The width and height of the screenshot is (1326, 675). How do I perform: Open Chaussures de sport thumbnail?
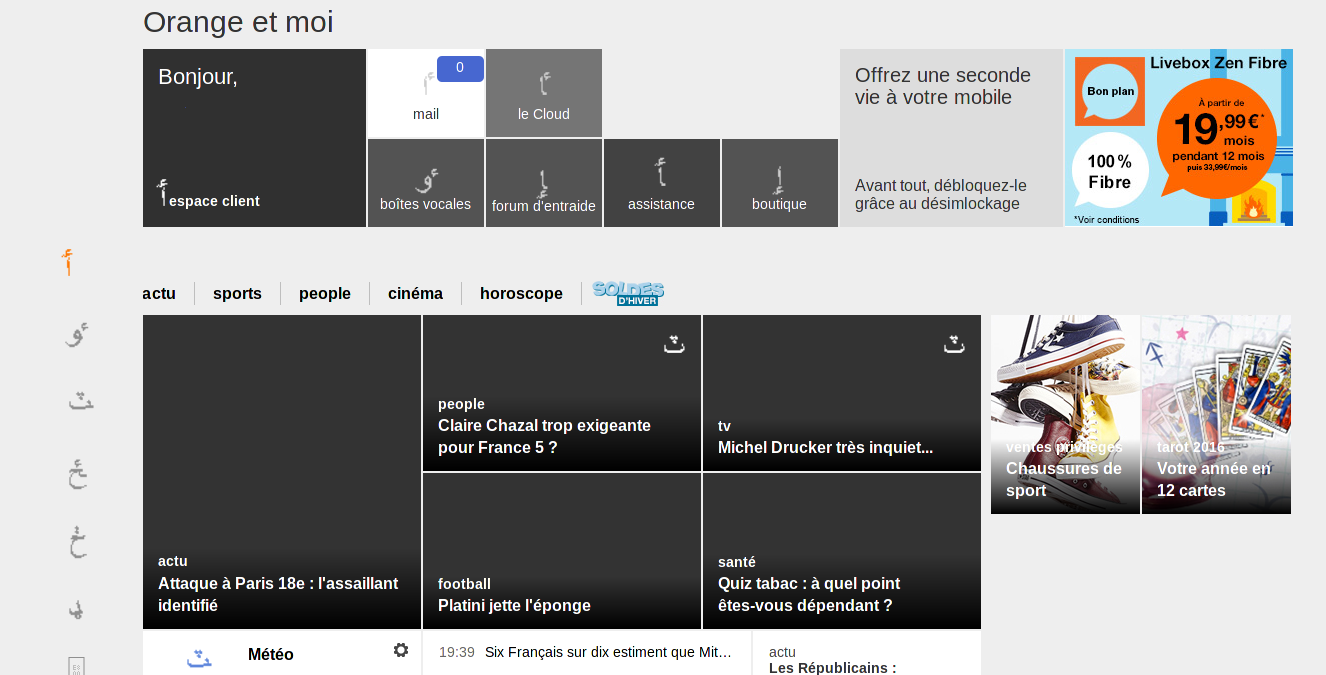[x=1065, y=414]
